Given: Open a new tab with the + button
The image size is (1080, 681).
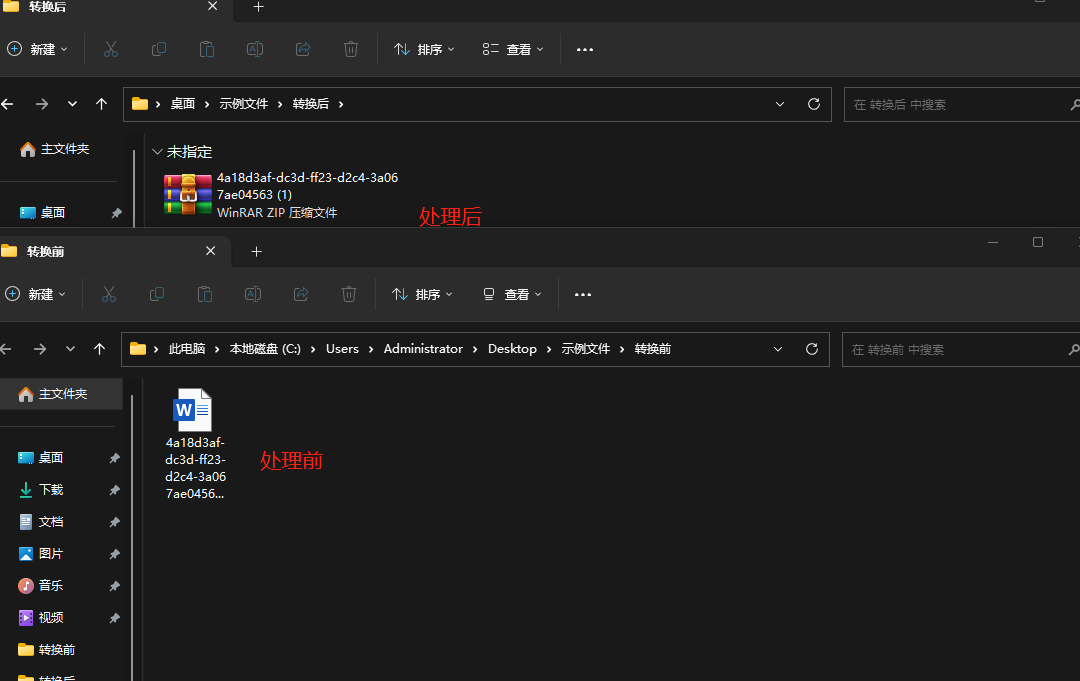Looking at the screenshot, I should tap(256, 251).
